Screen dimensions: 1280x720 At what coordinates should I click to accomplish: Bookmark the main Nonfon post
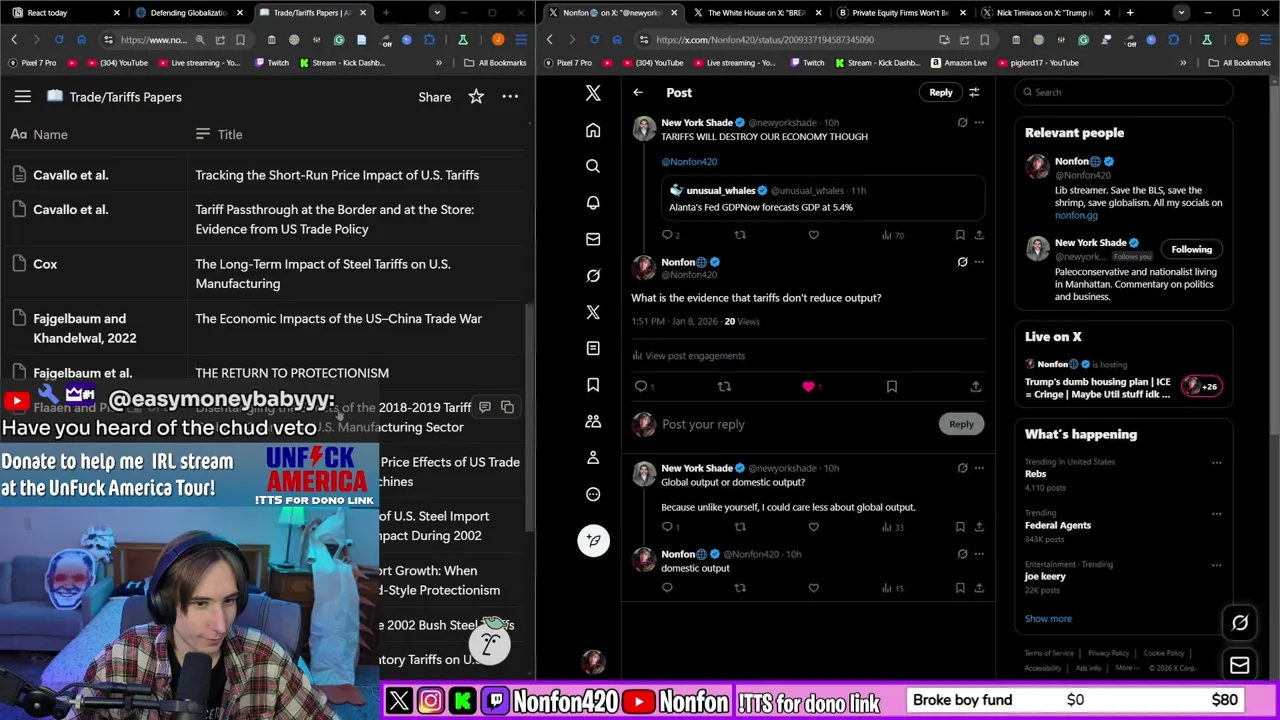(x=892, y=386)
